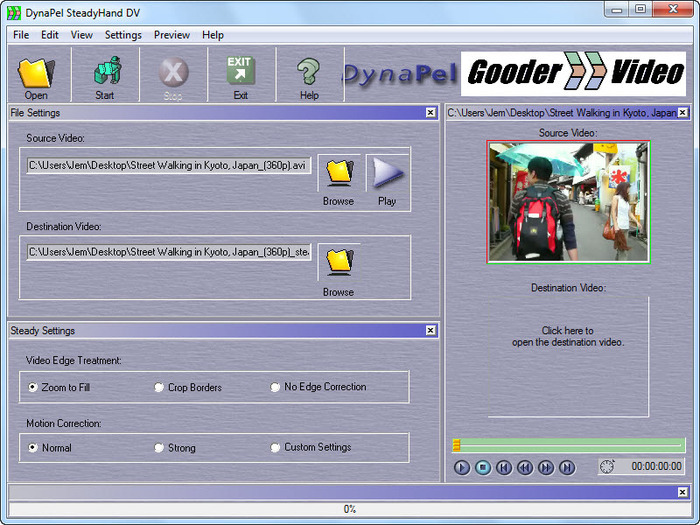Click the orange timeline position marker
The image size is (700, 525).
pyautogui.click(x=456, y=445)
